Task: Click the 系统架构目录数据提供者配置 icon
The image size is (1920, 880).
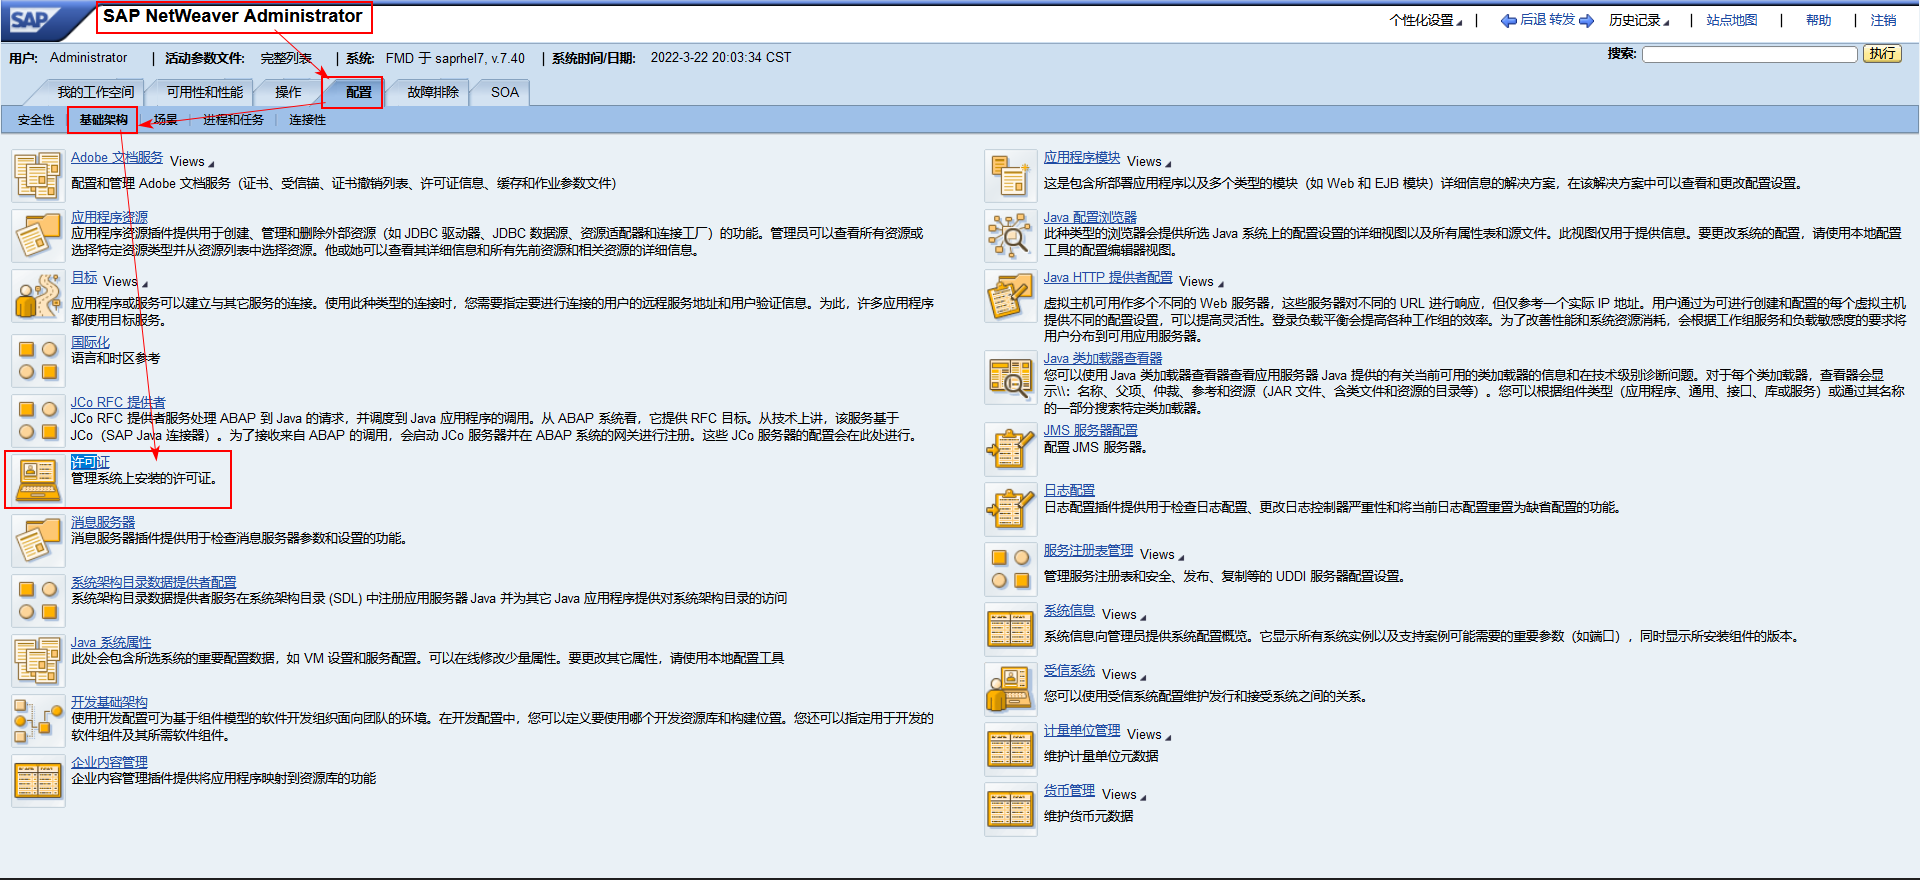Action: 38,601
